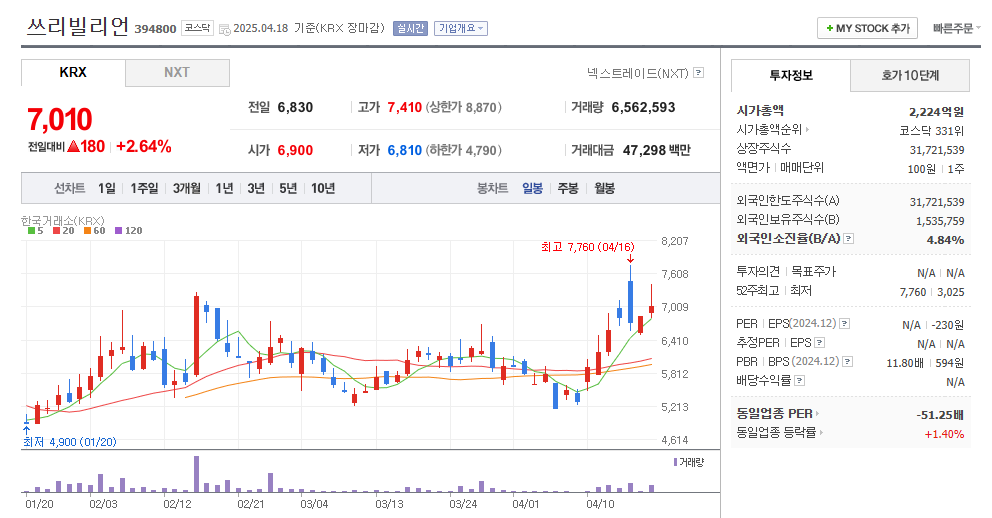Select the 1일 line chart period

tap(106, 188)
